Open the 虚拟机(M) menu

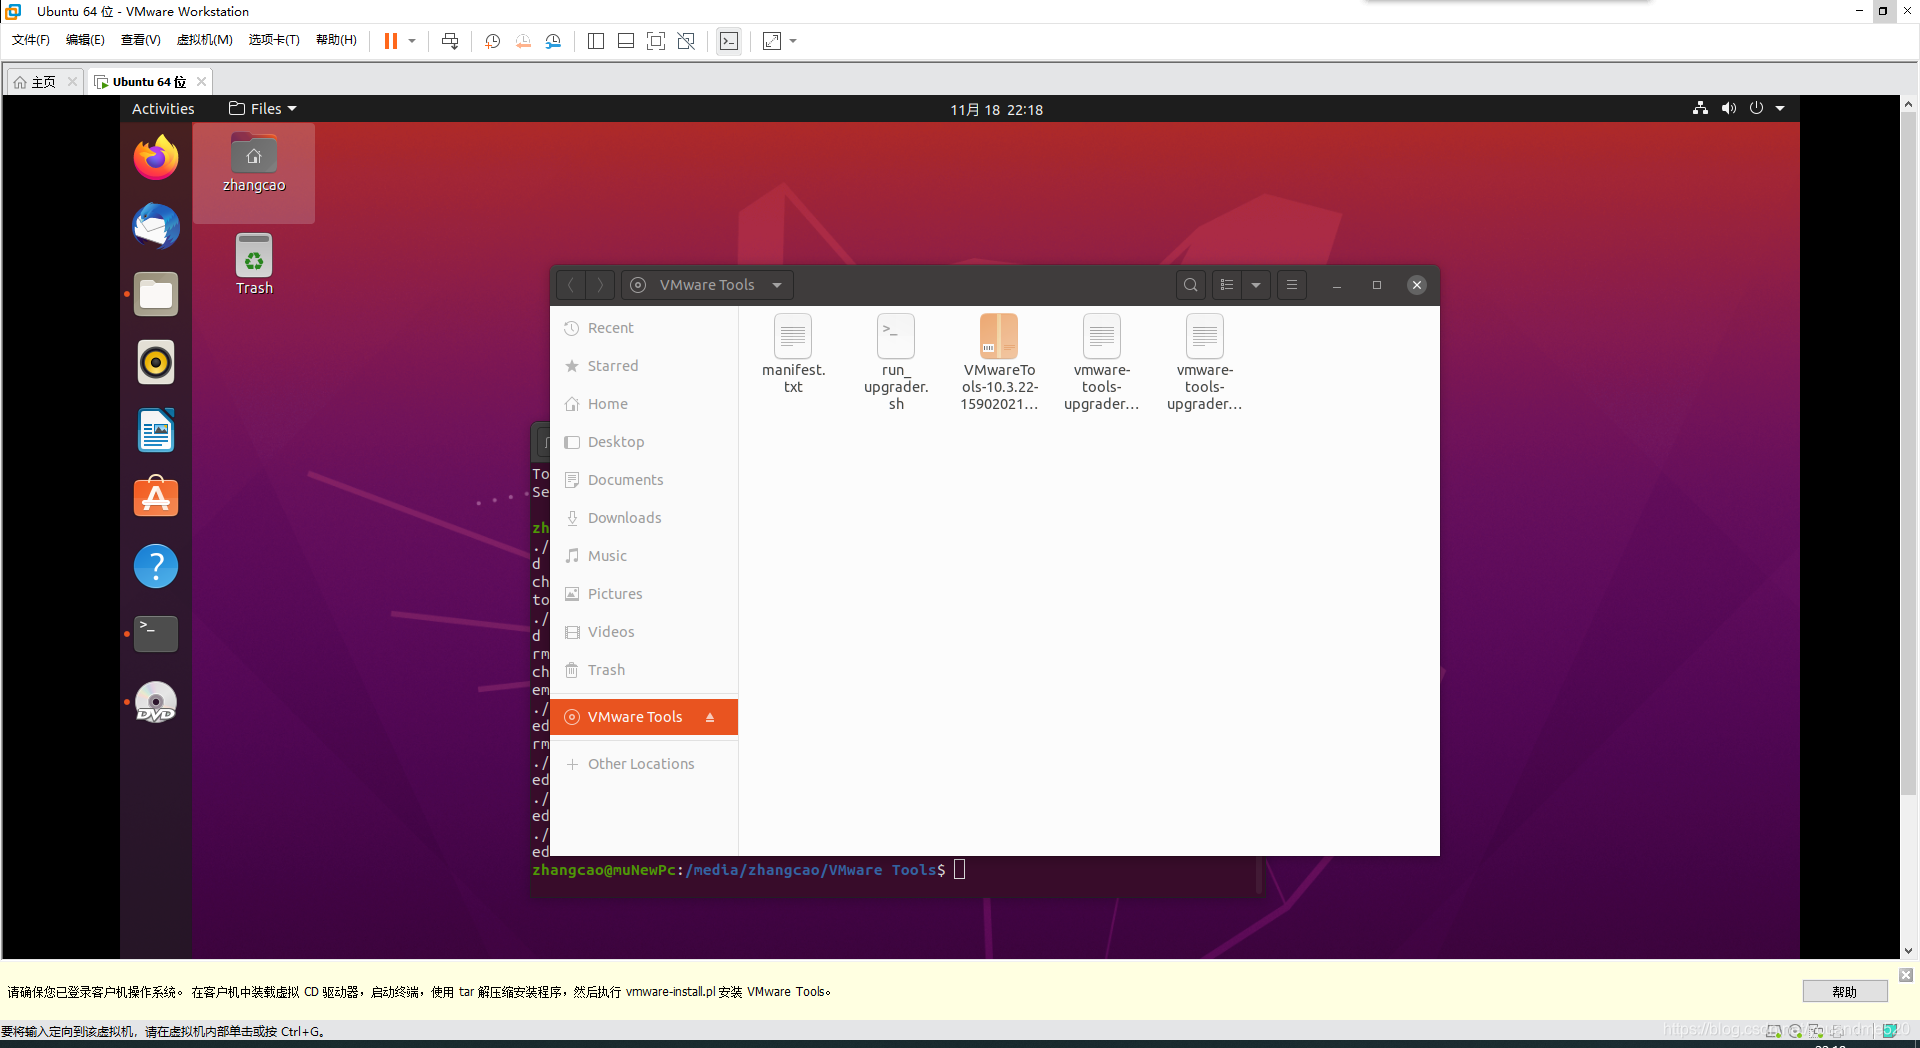[204, 40]
